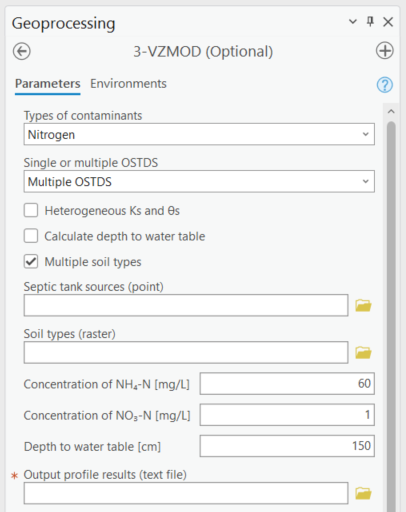The width and height of the screenshot is (406, 512).
Task: Switch to the Parameters tab
Action: point(48,84)
